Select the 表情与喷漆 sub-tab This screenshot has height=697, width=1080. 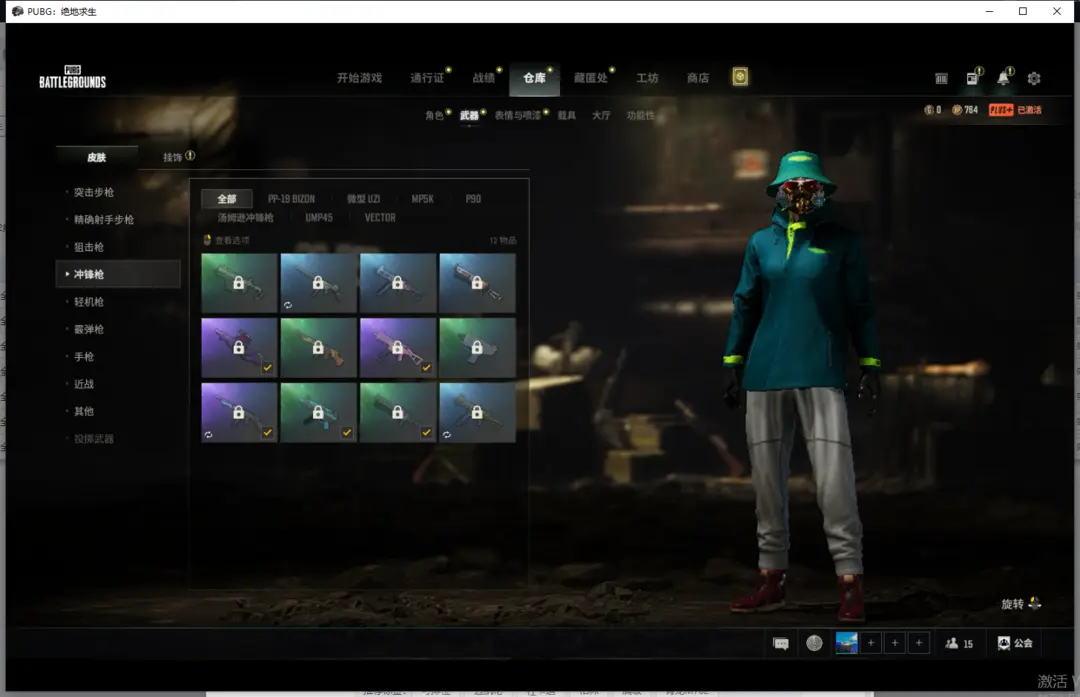pyautogui.click(x=518, y=115)
